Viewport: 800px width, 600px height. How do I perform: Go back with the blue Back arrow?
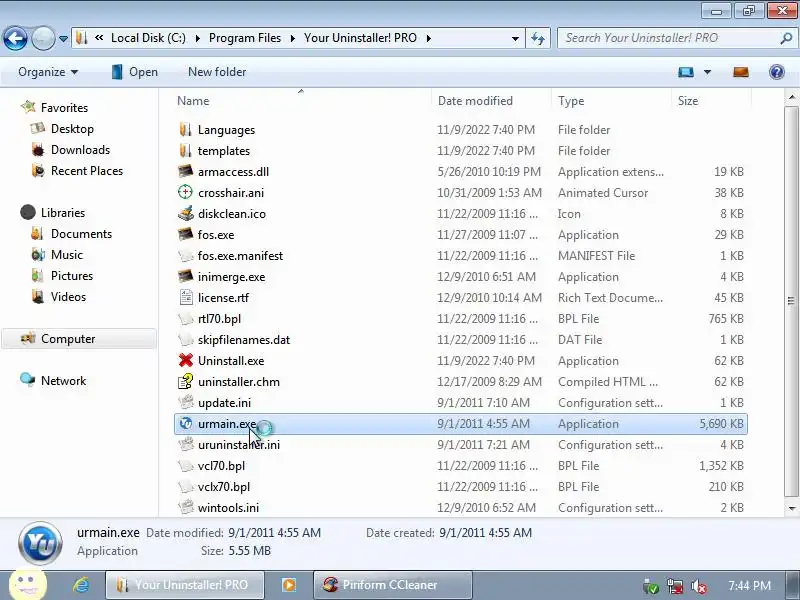(x=15, y=38)
